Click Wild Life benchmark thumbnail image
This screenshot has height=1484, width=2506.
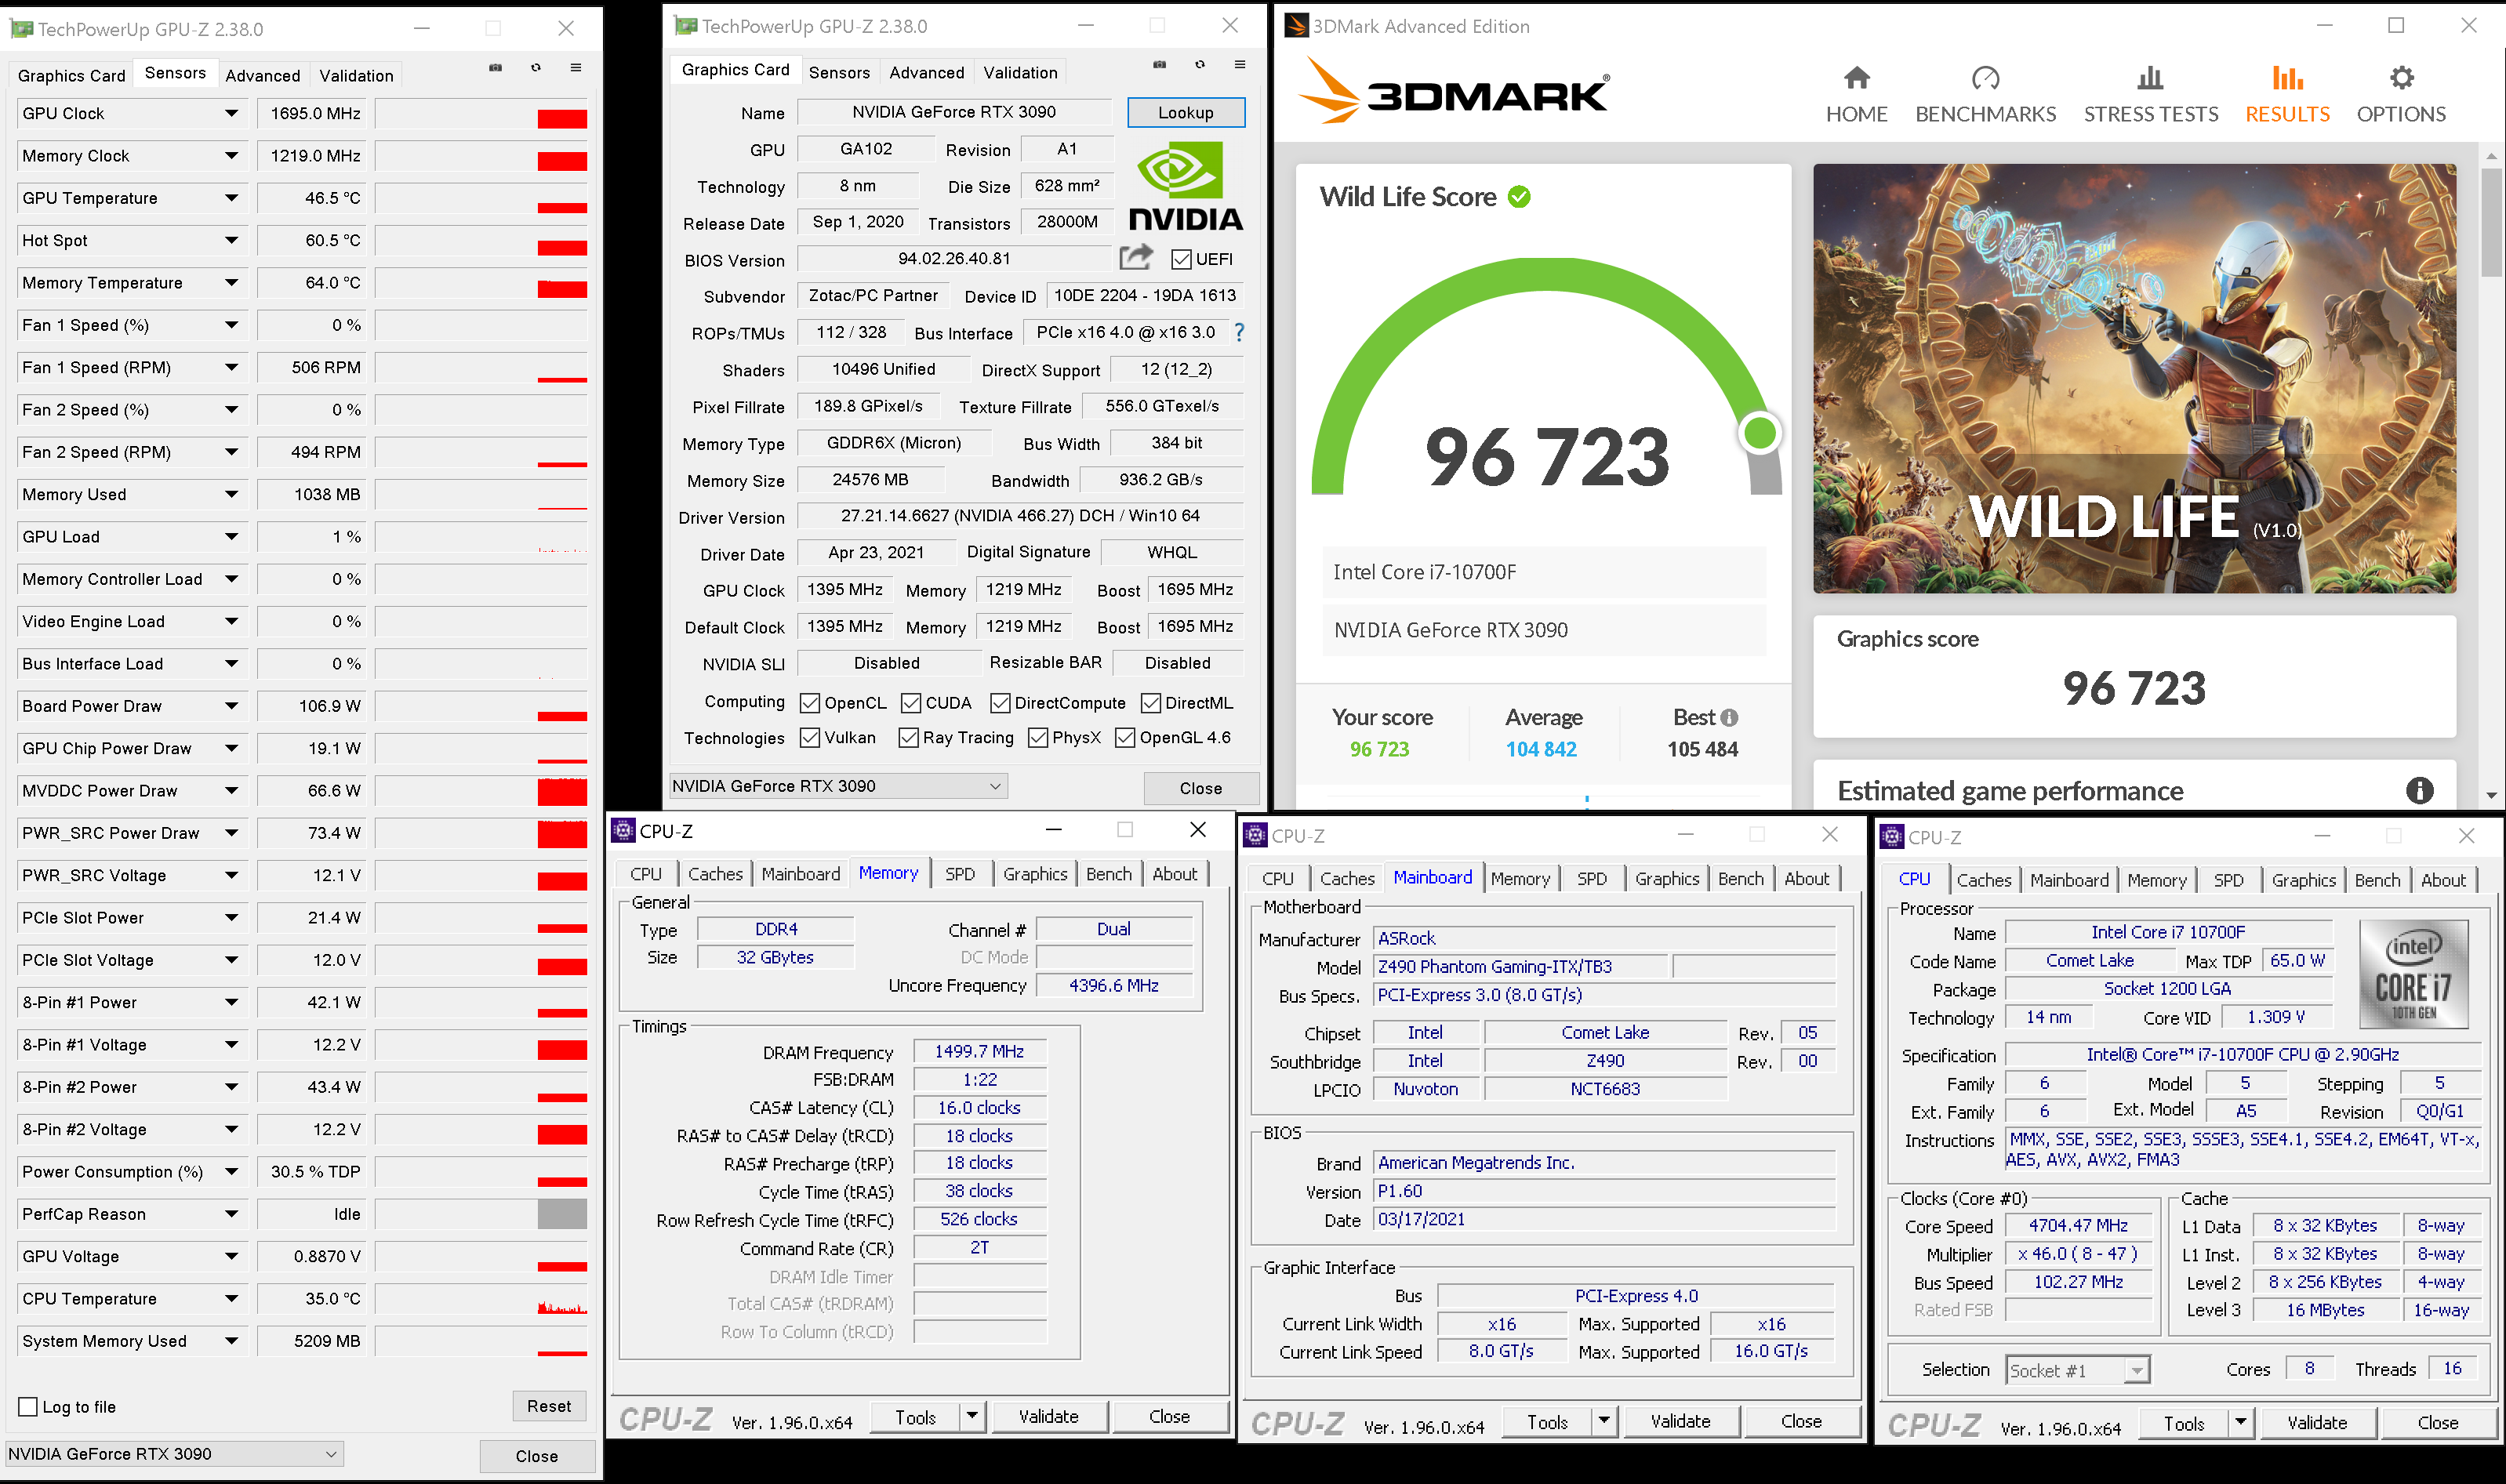click(2134, 378)
